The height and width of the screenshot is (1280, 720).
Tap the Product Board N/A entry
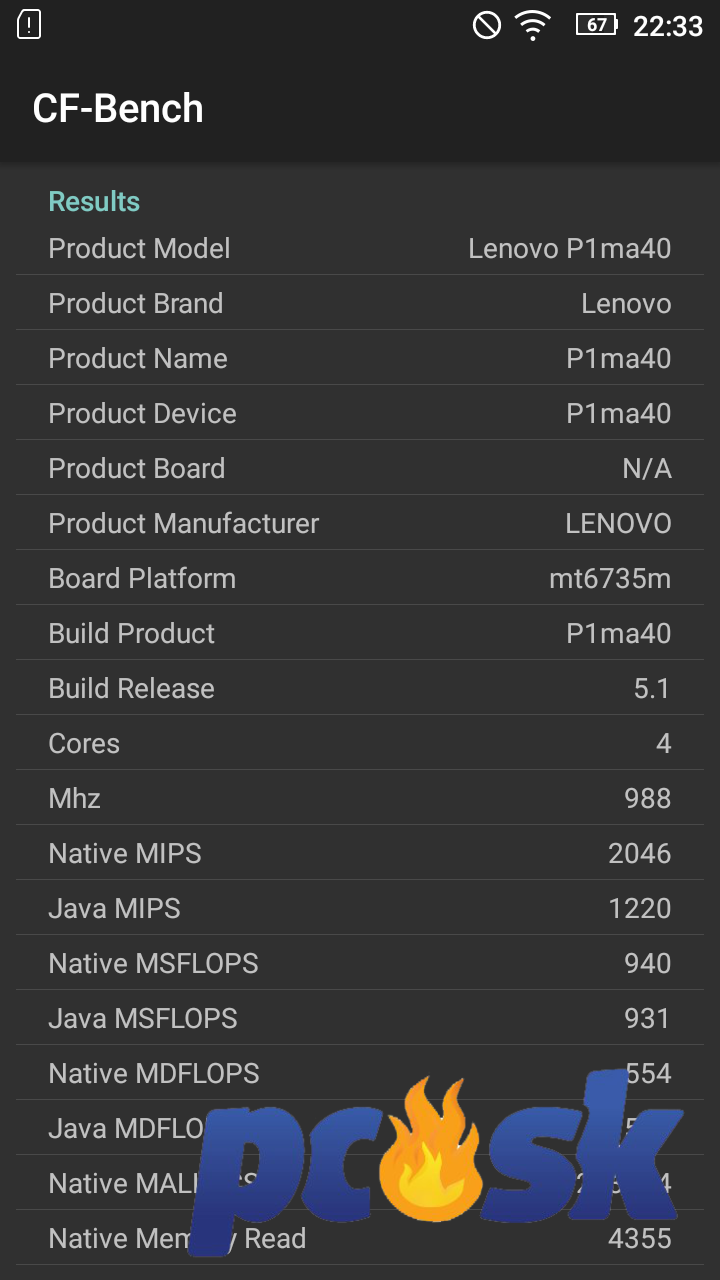[360, 468]
